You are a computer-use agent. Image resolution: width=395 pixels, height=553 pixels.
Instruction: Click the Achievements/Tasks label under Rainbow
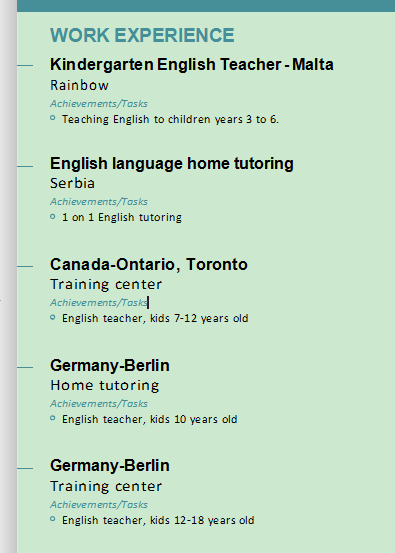pyautogui.click(x=99, y=104)
